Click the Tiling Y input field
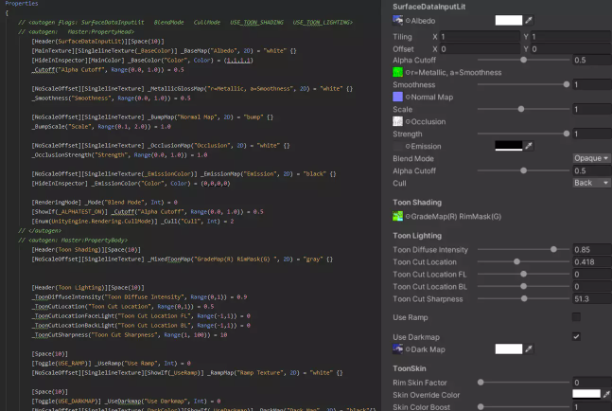 (x=571, y=37)
